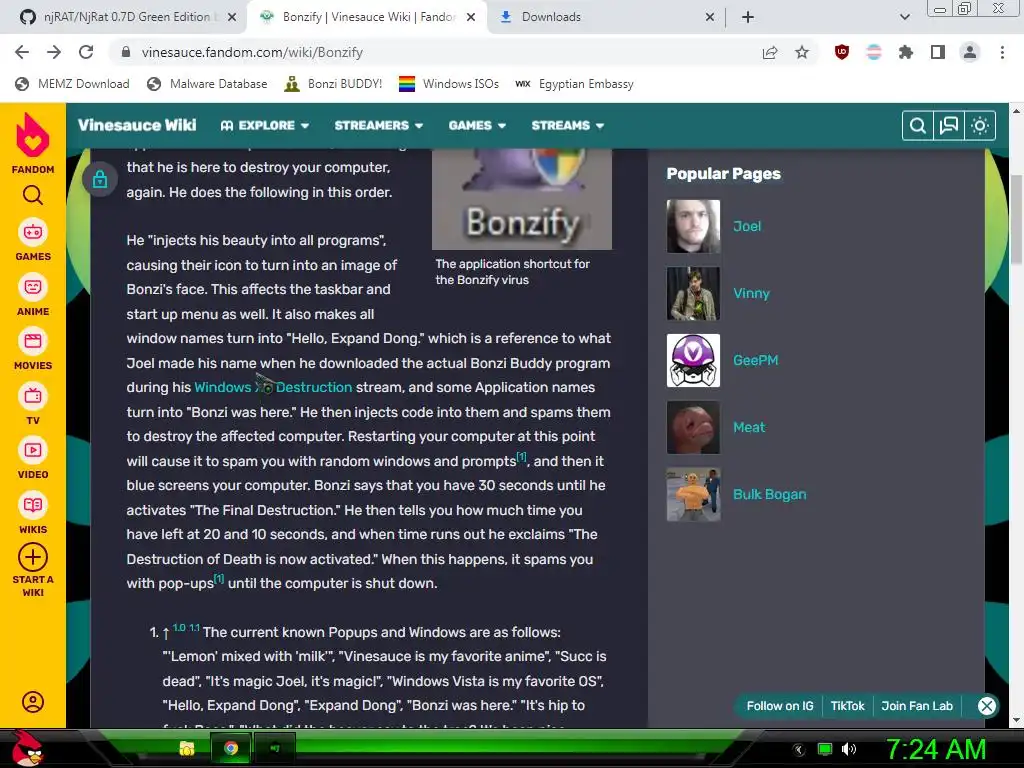Open the wiki discussions icon

click(948, 125)
